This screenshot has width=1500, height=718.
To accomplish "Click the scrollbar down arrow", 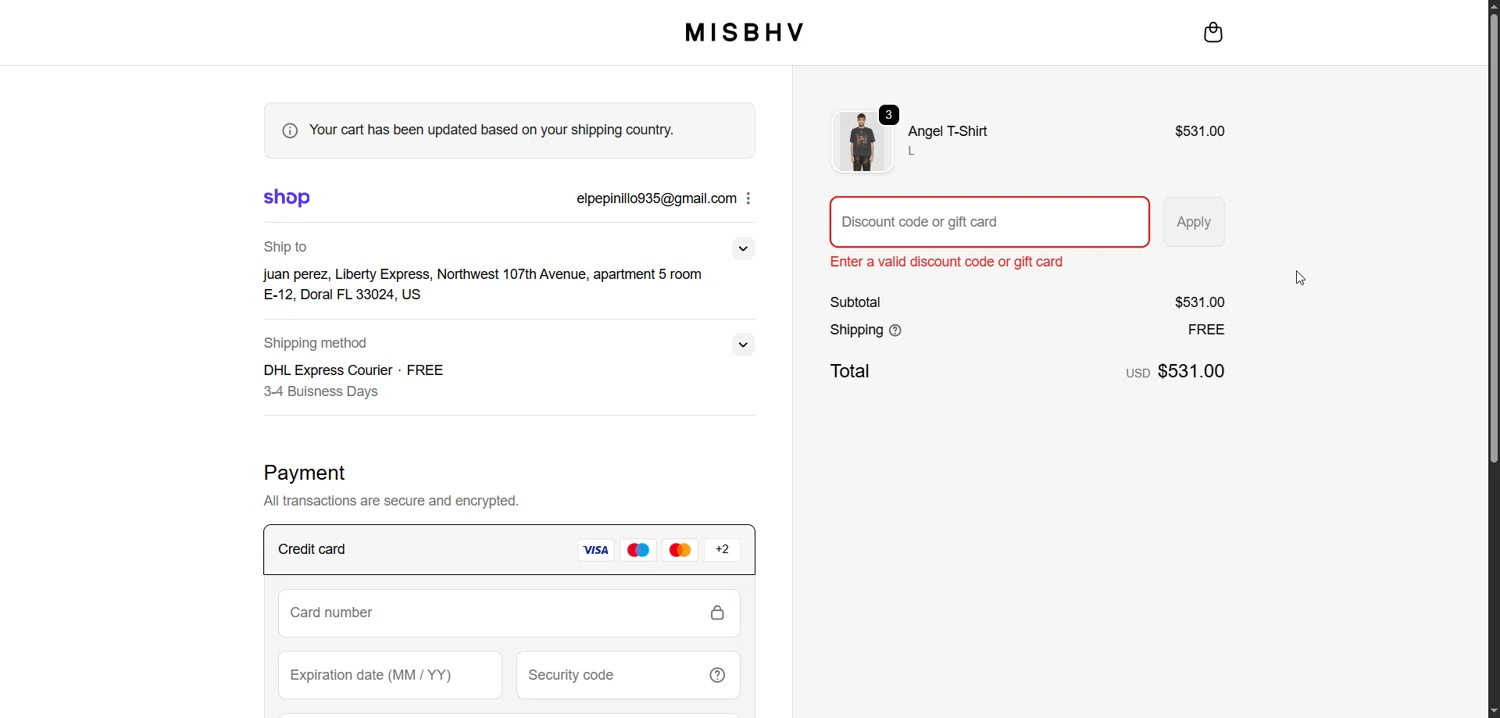I will [x=1494, y=710].
